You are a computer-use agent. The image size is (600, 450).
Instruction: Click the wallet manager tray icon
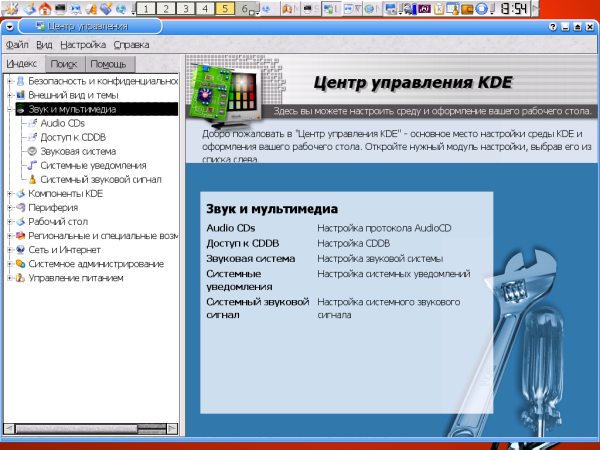467,8
